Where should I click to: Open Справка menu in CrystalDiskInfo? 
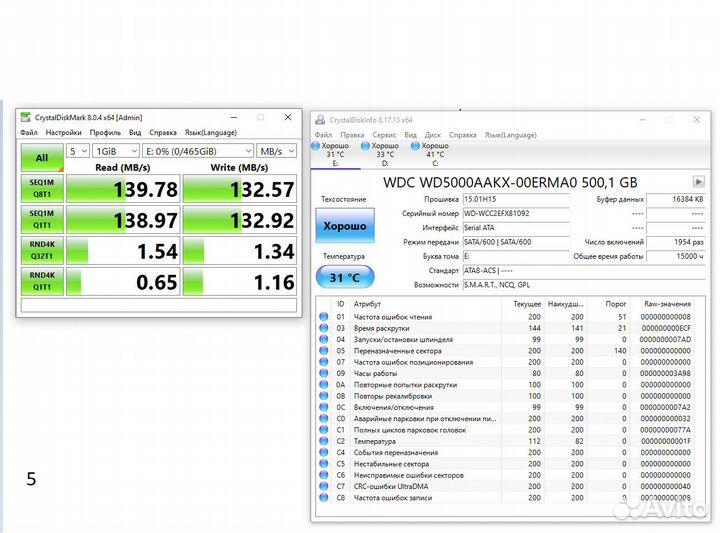462,135
